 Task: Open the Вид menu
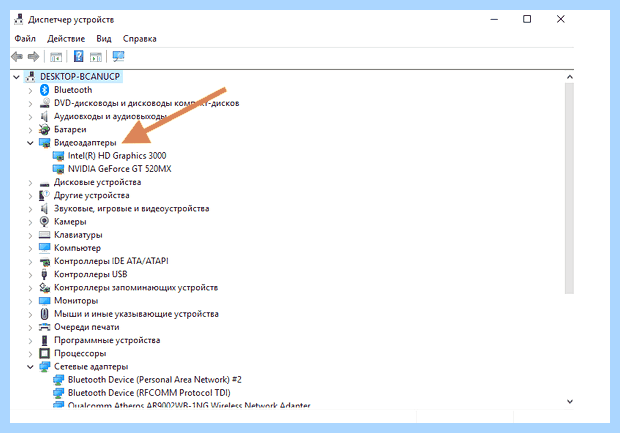pos(104,39)
